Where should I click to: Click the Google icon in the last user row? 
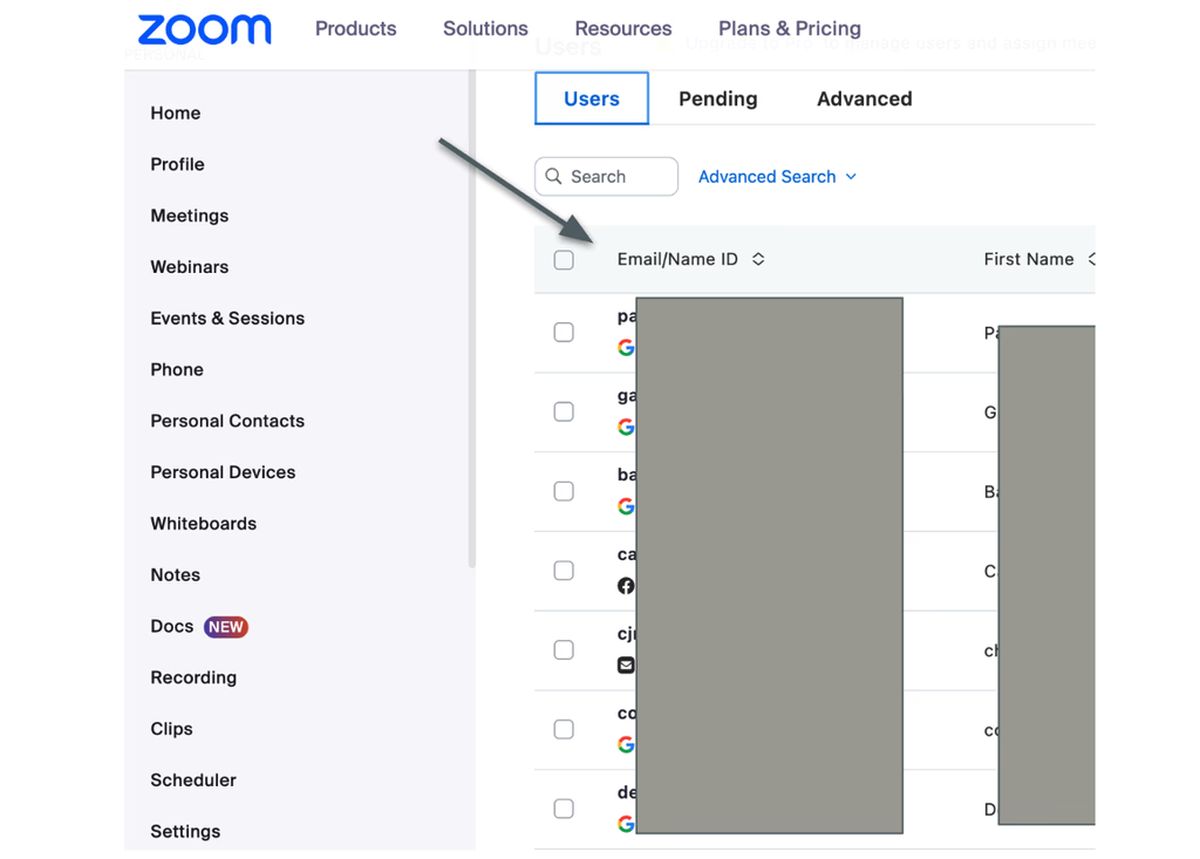[626, 824]
